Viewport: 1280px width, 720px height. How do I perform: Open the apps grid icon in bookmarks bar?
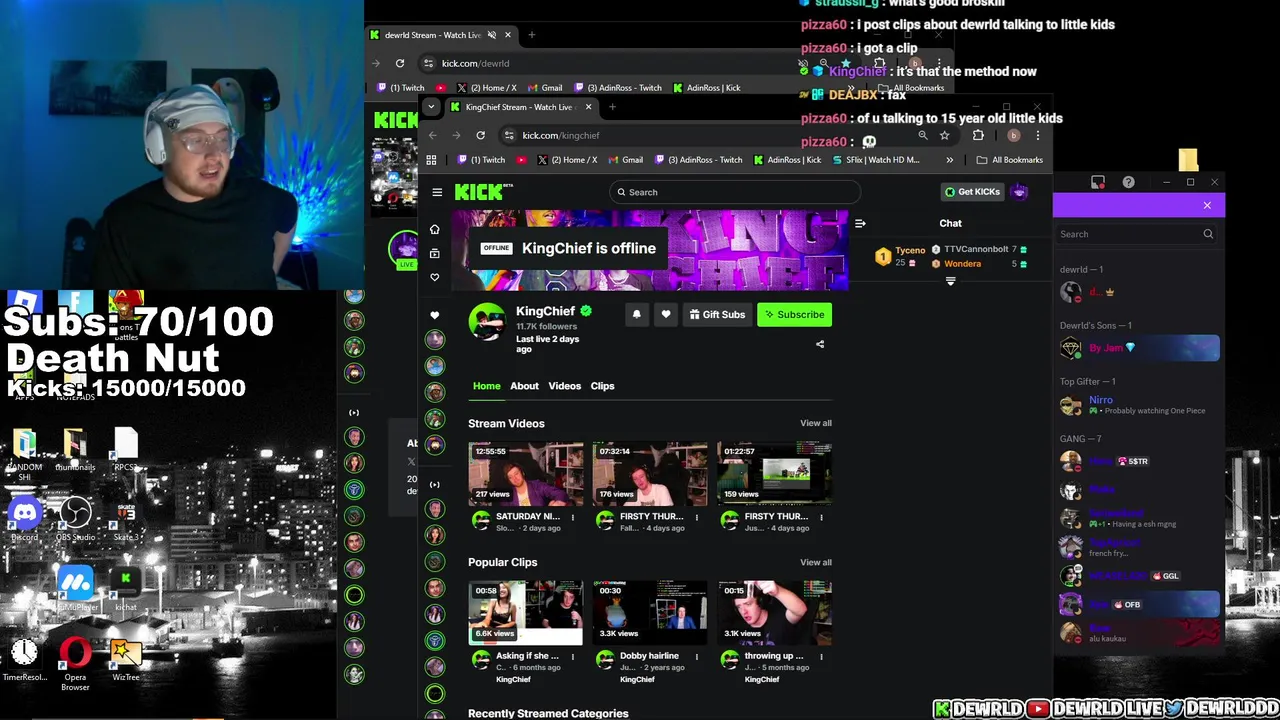[431, 160]
